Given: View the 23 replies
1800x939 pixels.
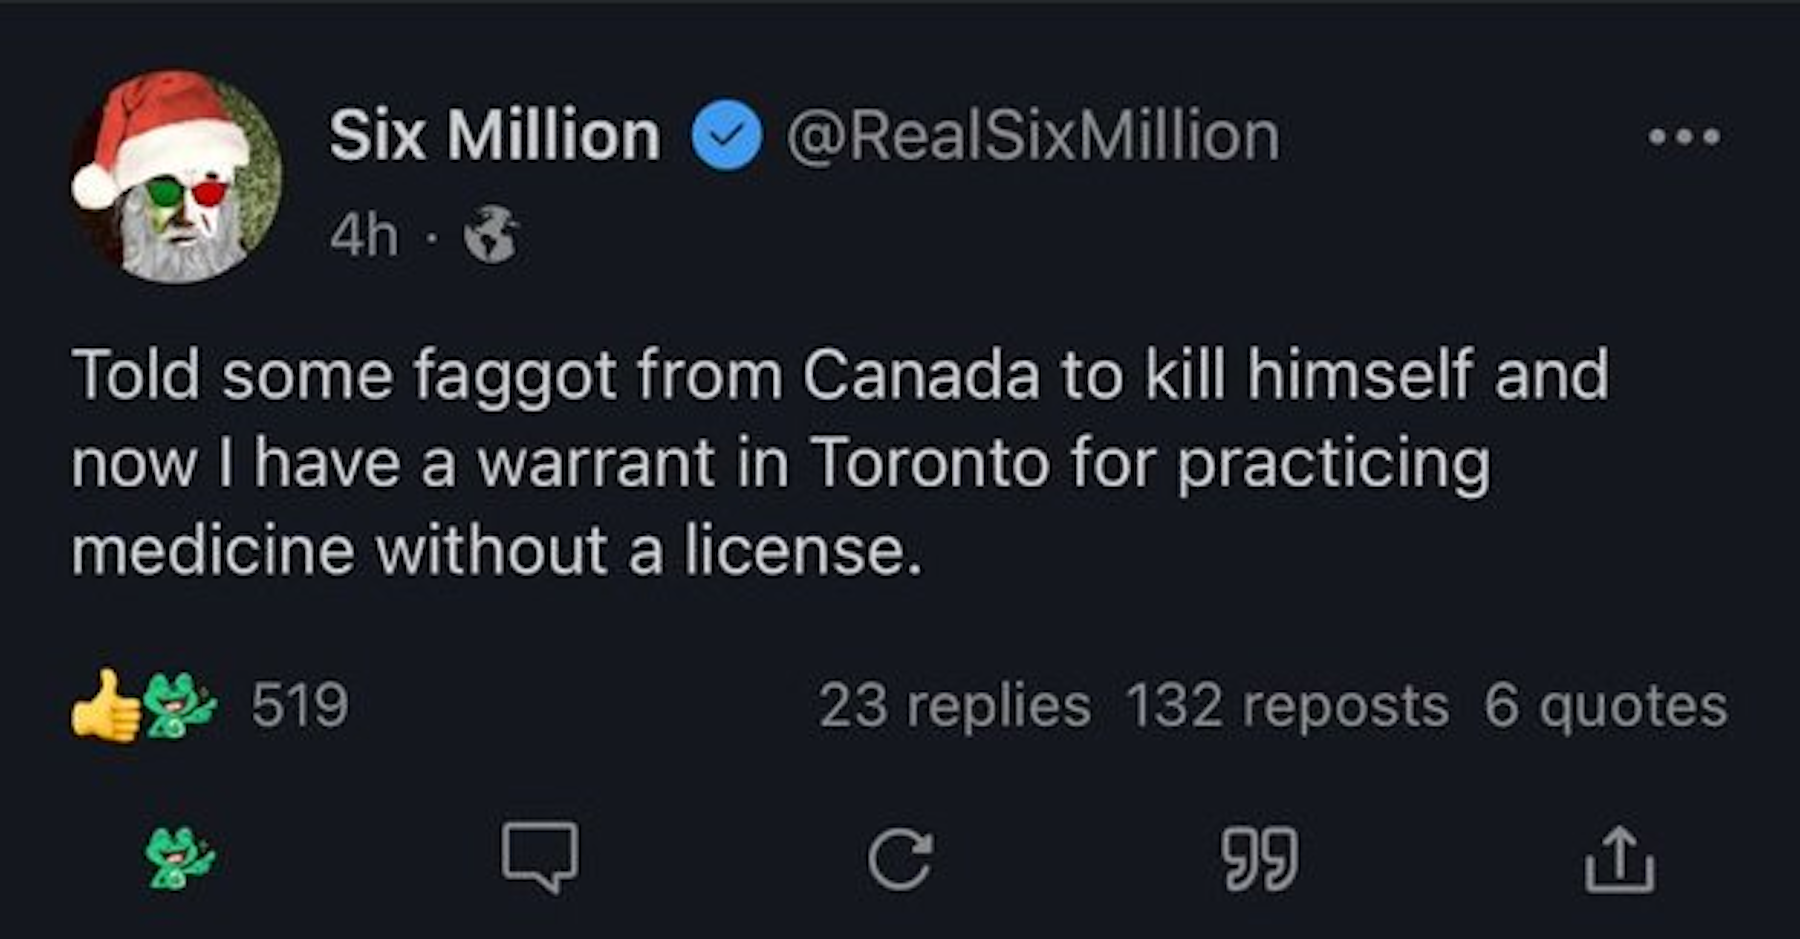Looking at the screenshot, I should (954, 706).
